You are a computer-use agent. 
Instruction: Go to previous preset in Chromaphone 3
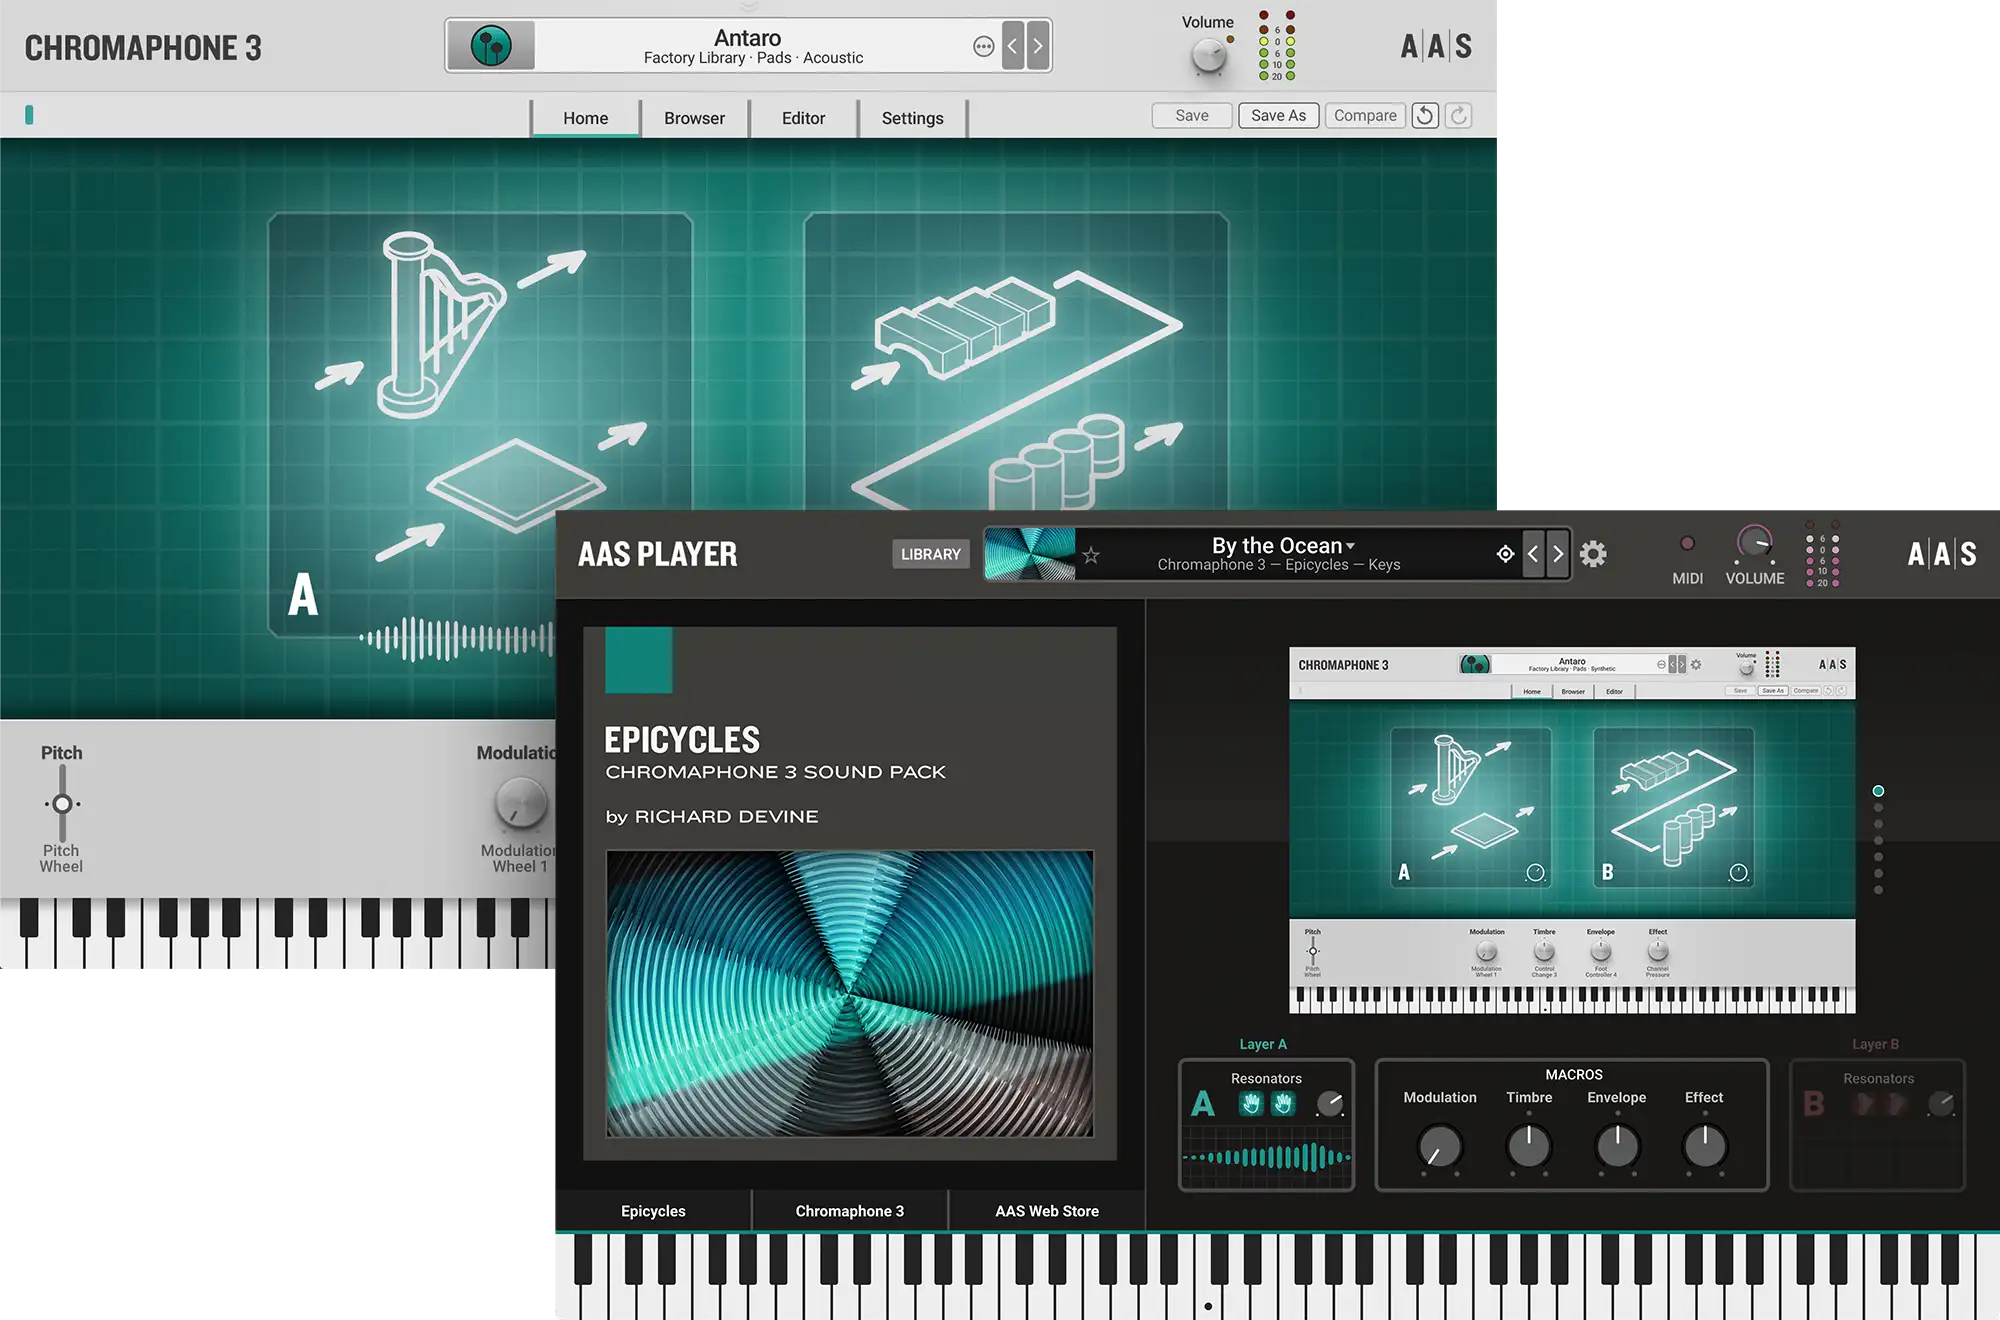[1013, 45]
